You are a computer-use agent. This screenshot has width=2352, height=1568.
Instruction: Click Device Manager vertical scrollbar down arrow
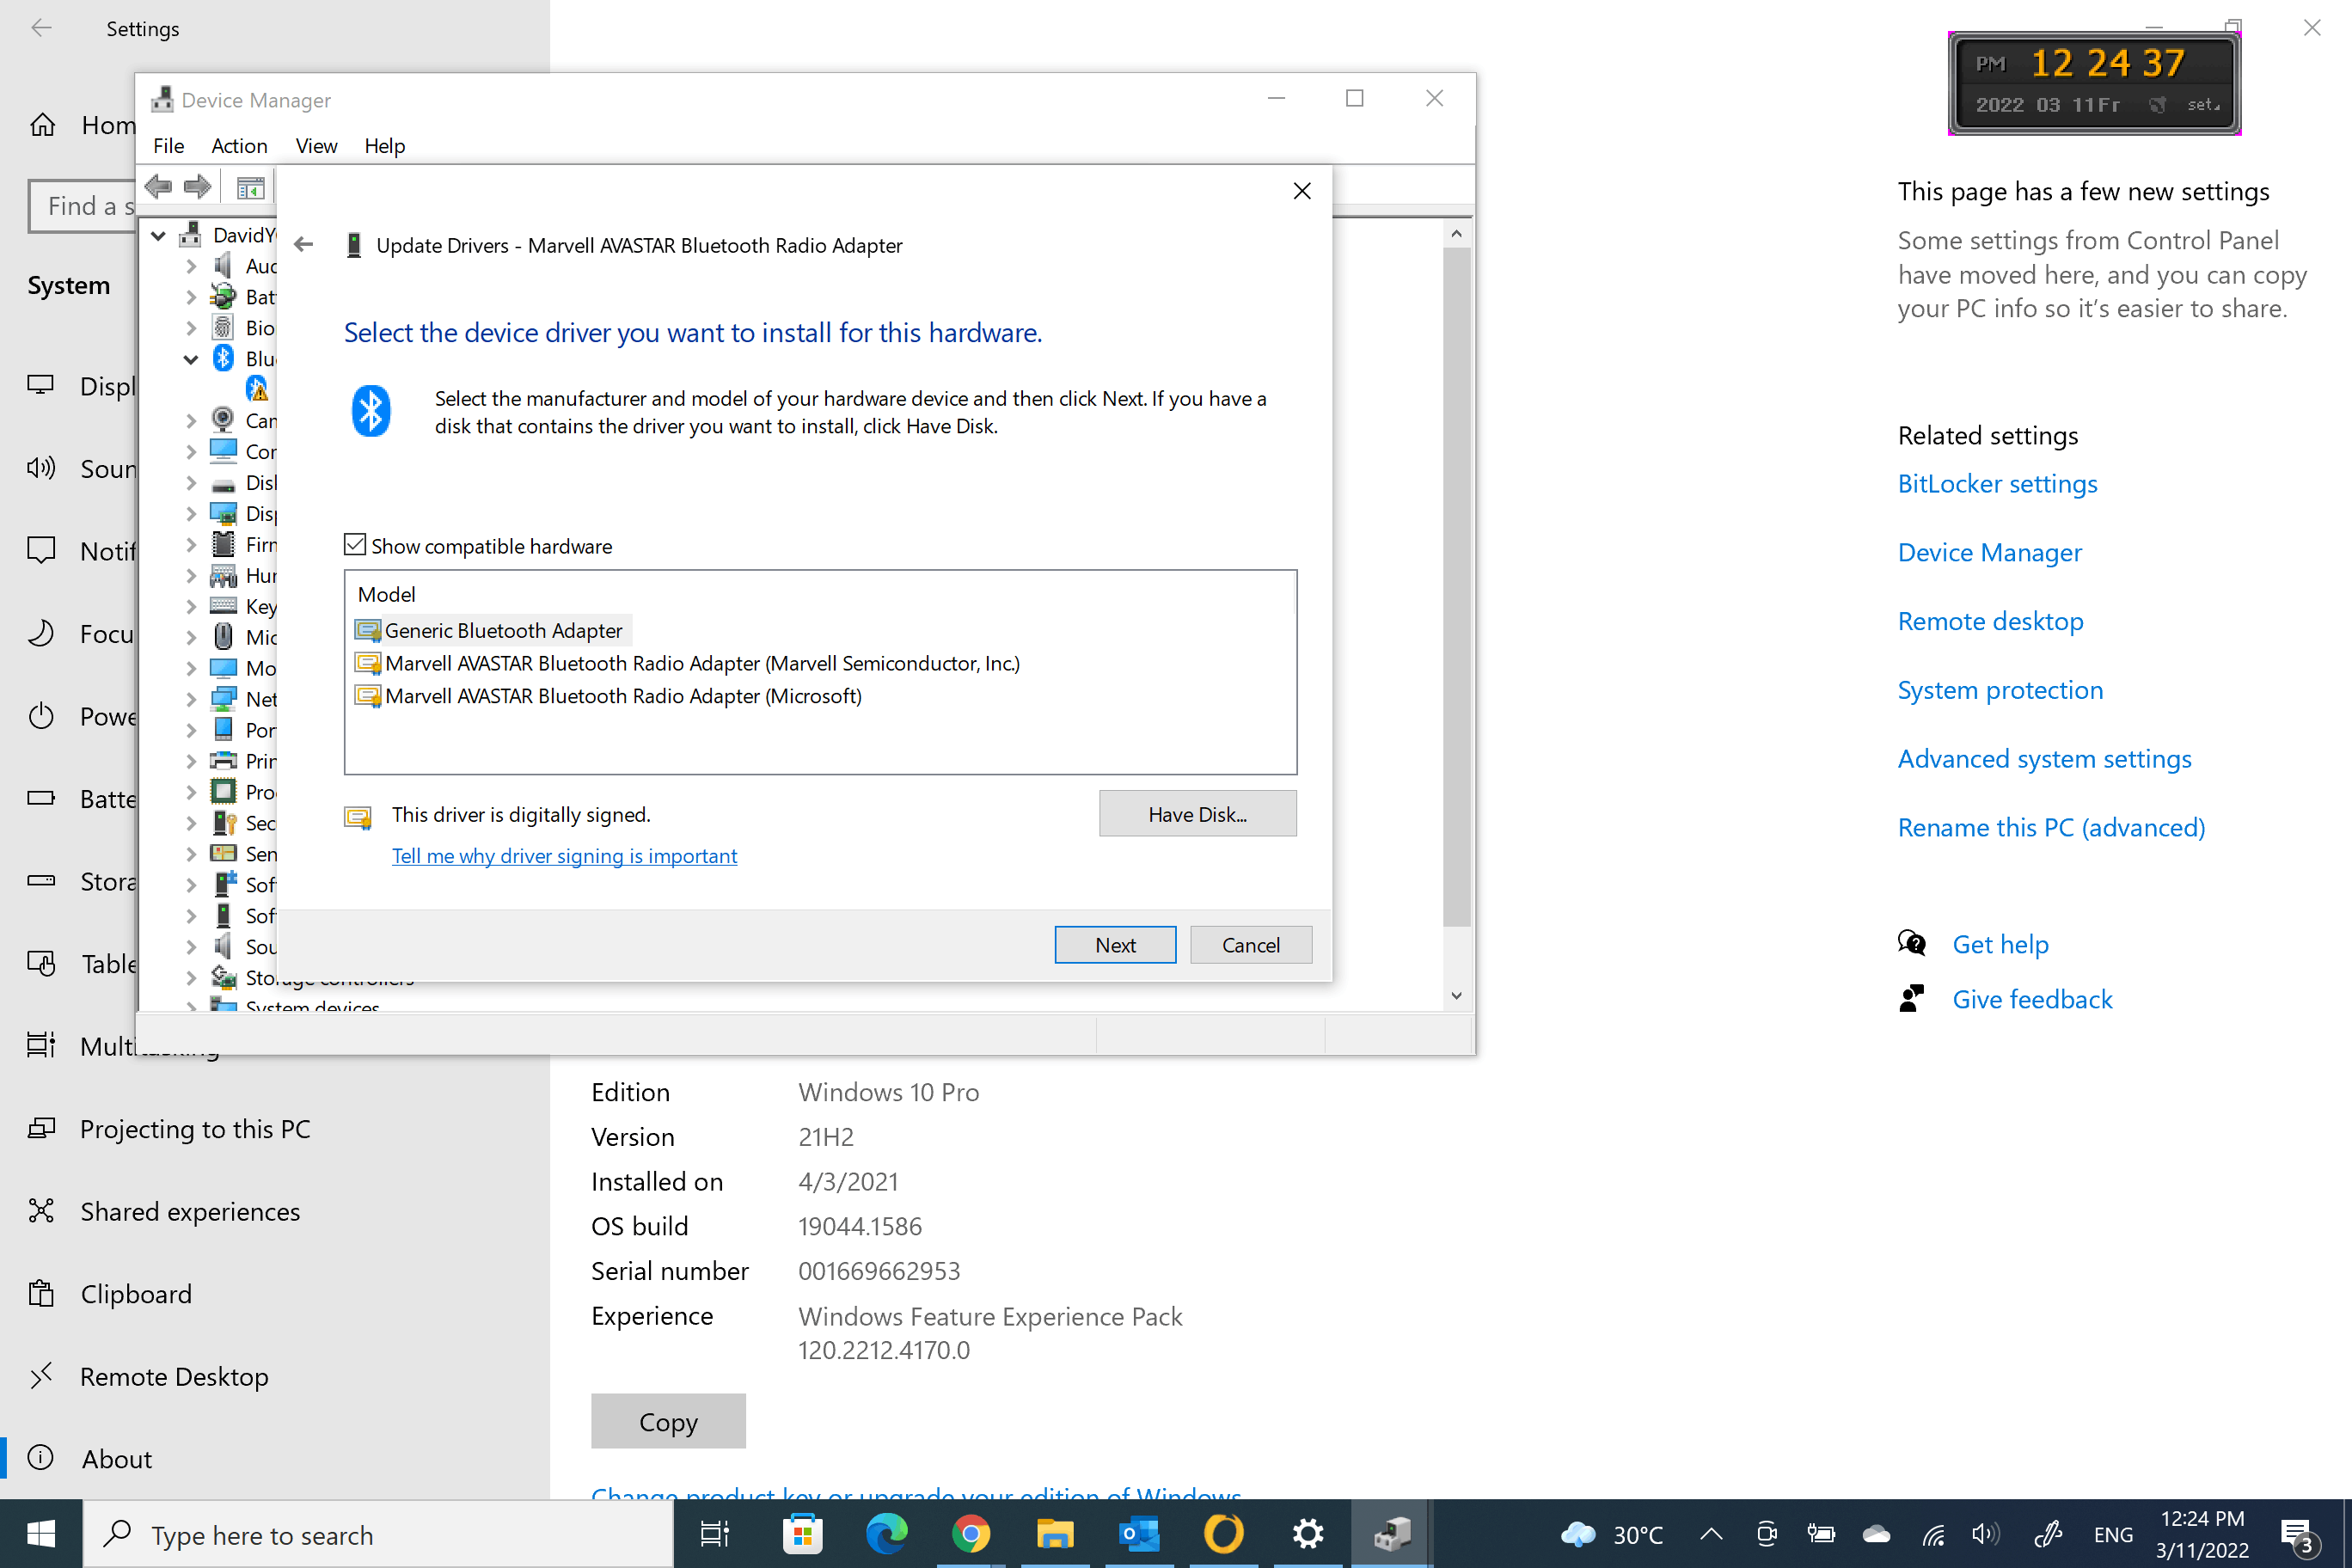click(1456, 995)
